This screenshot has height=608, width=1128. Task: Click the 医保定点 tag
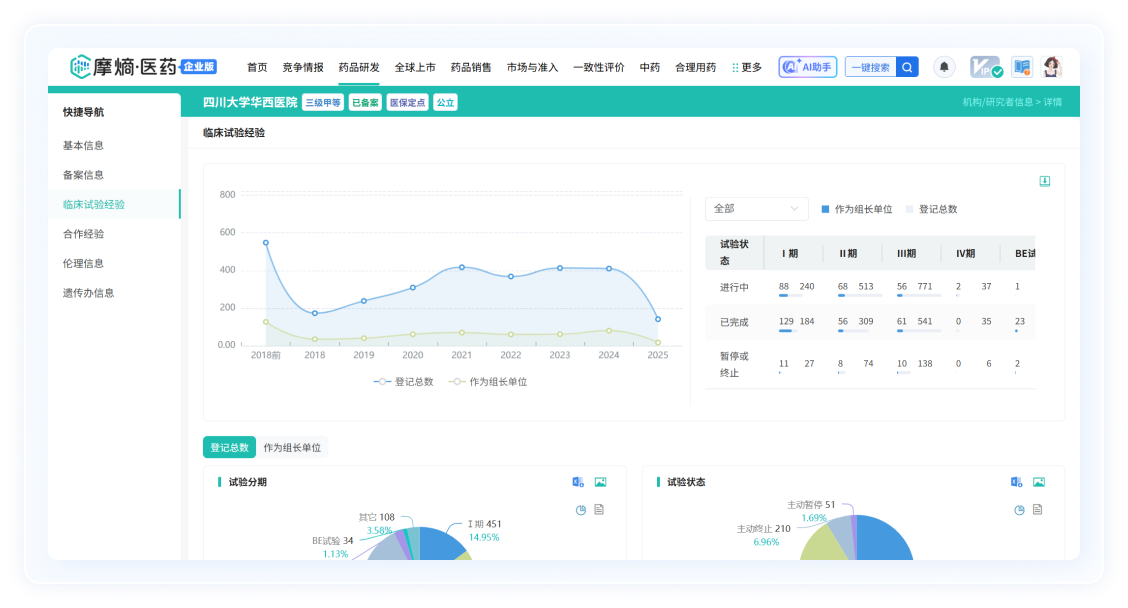tap(407, 103)
